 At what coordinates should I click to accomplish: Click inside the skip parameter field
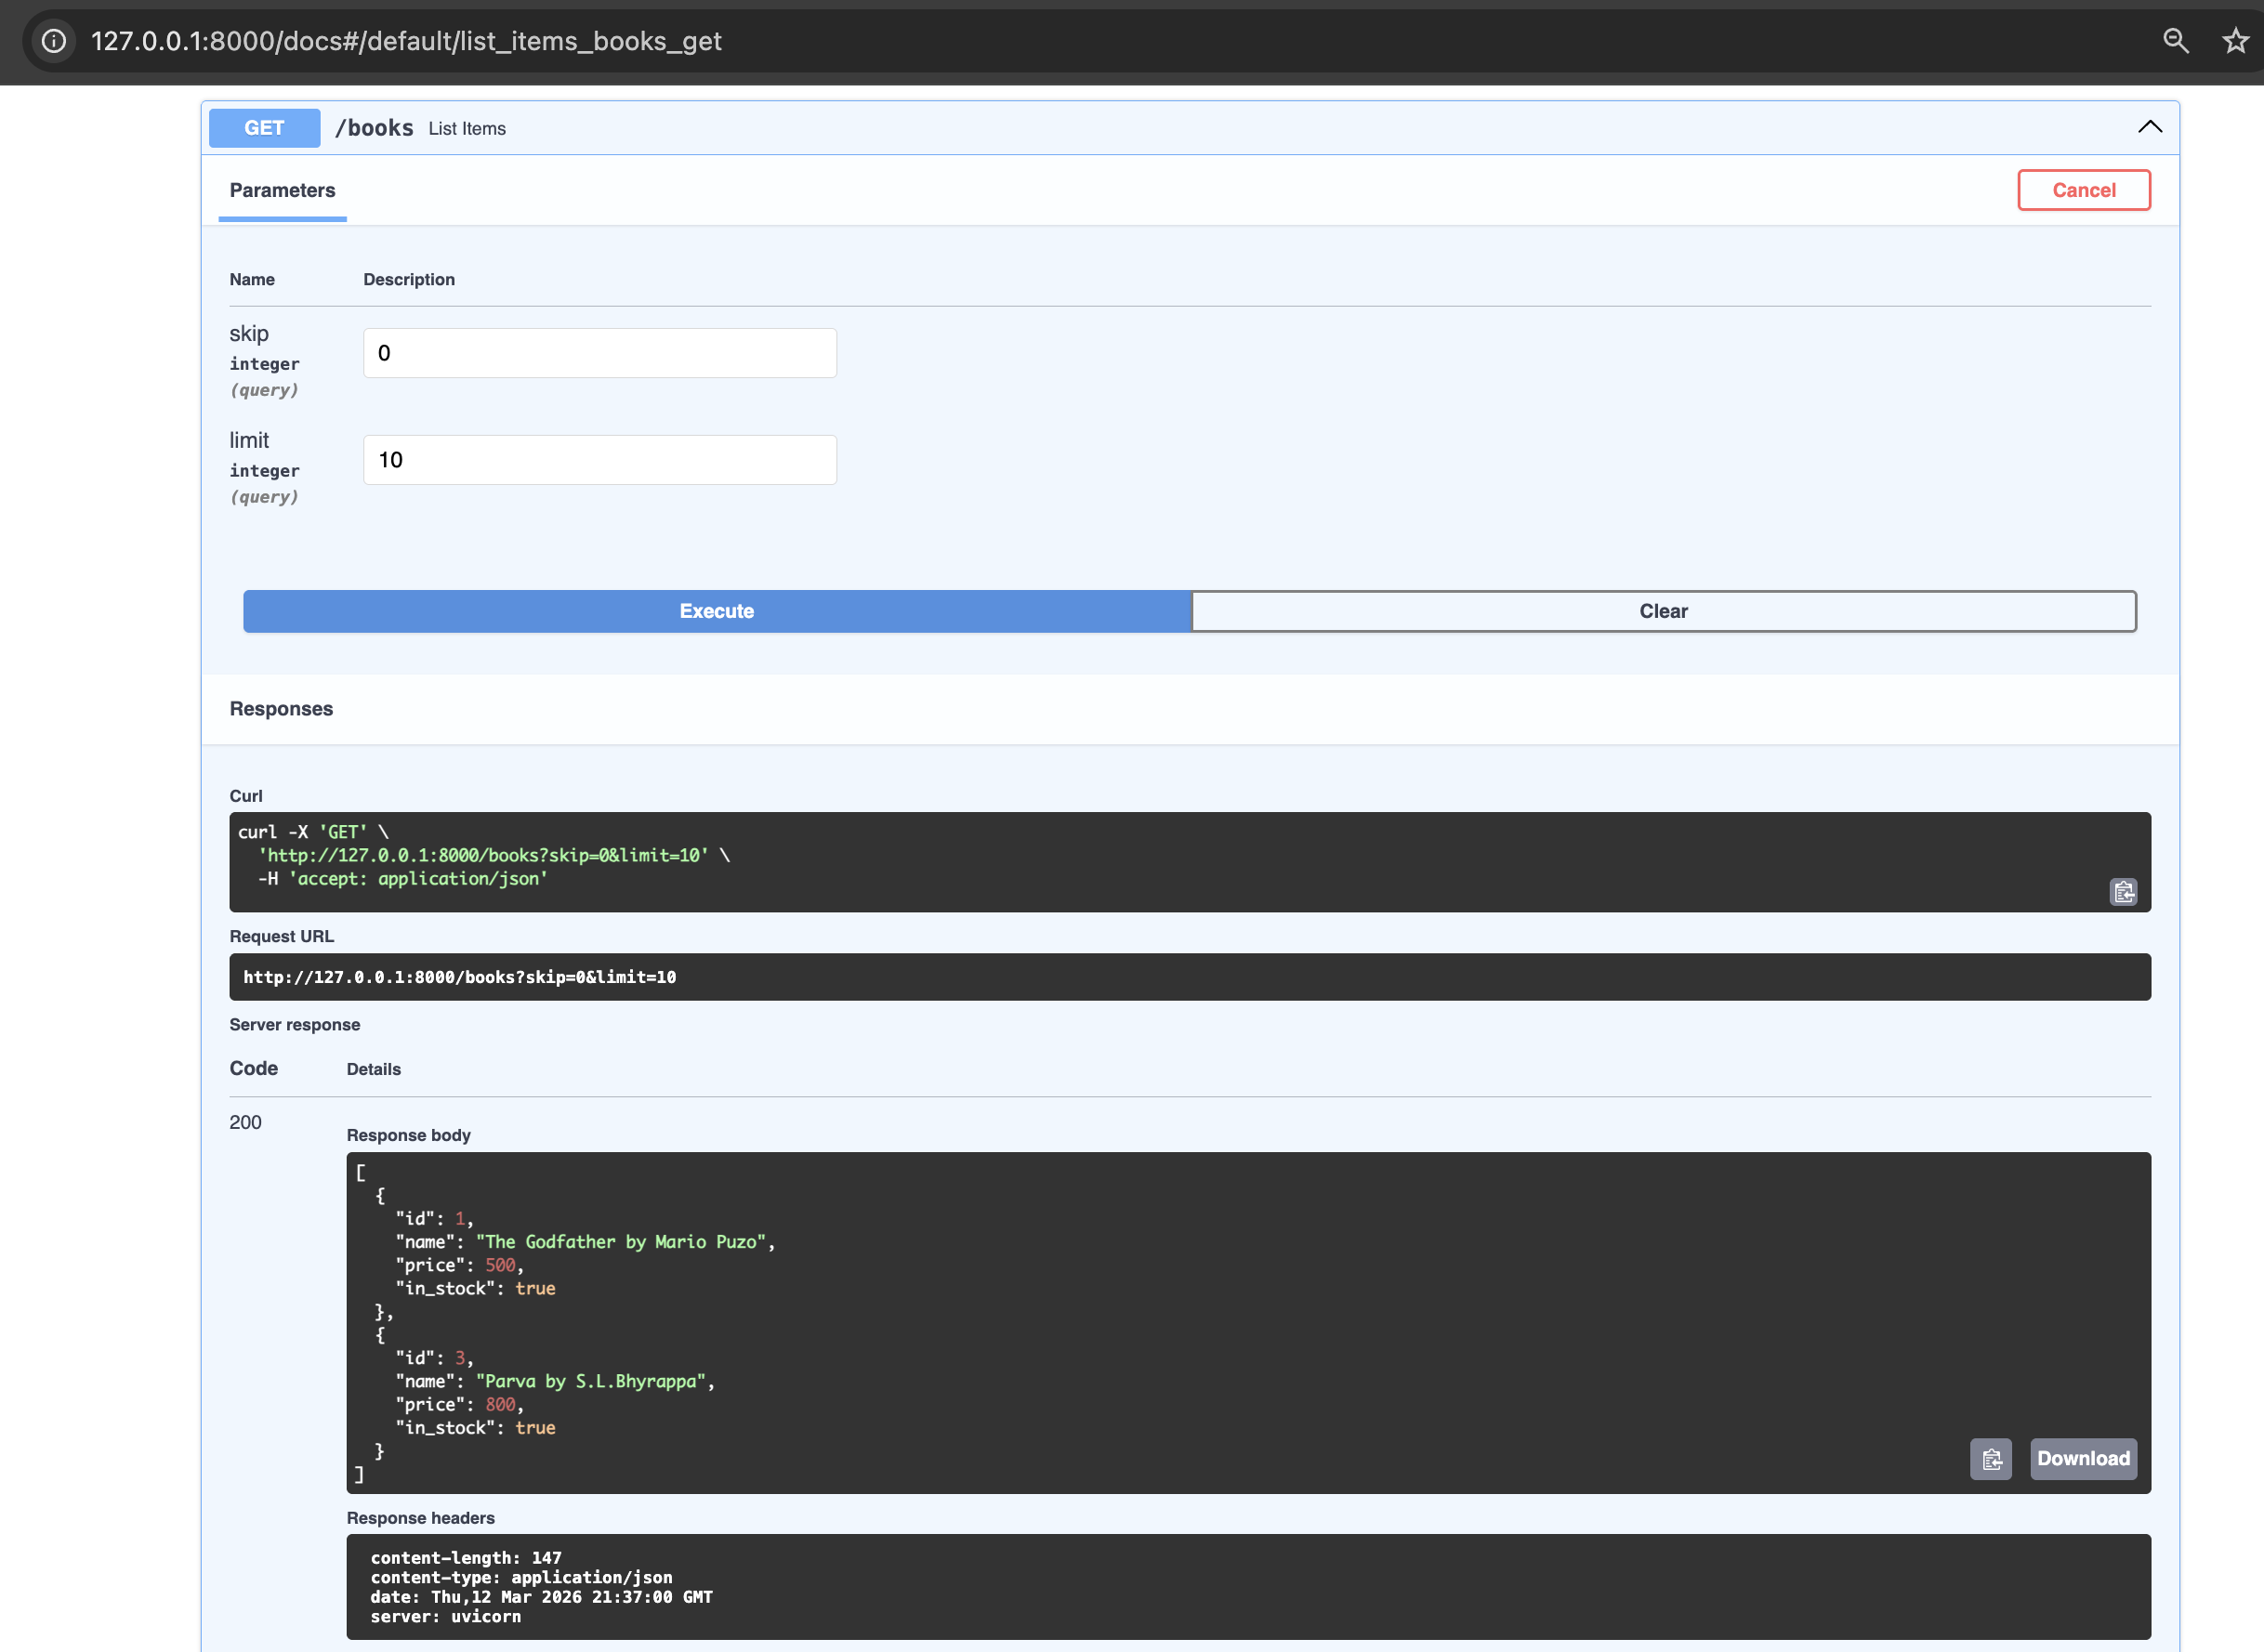tap(599, 352)
